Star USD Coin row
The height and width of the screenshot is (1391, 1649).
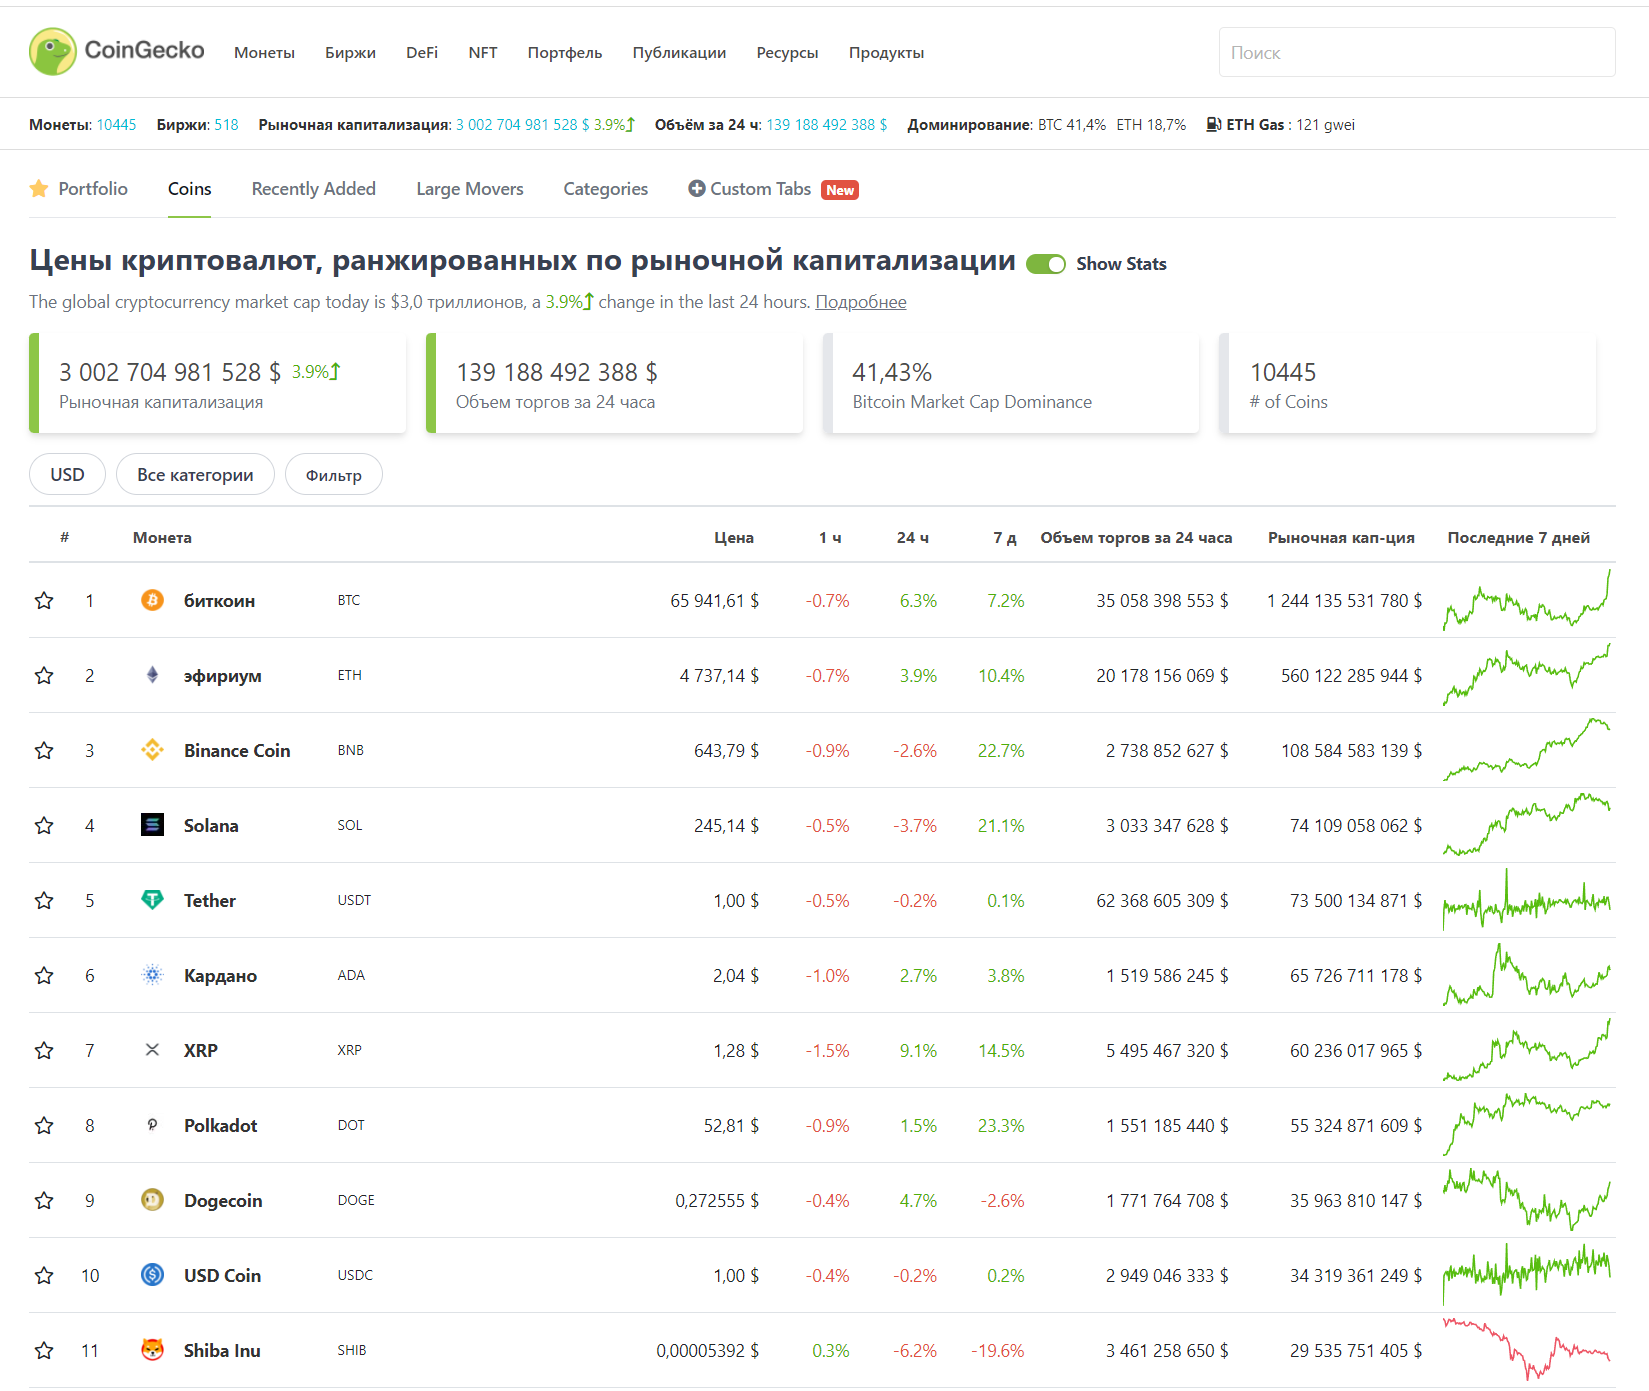44,1275
